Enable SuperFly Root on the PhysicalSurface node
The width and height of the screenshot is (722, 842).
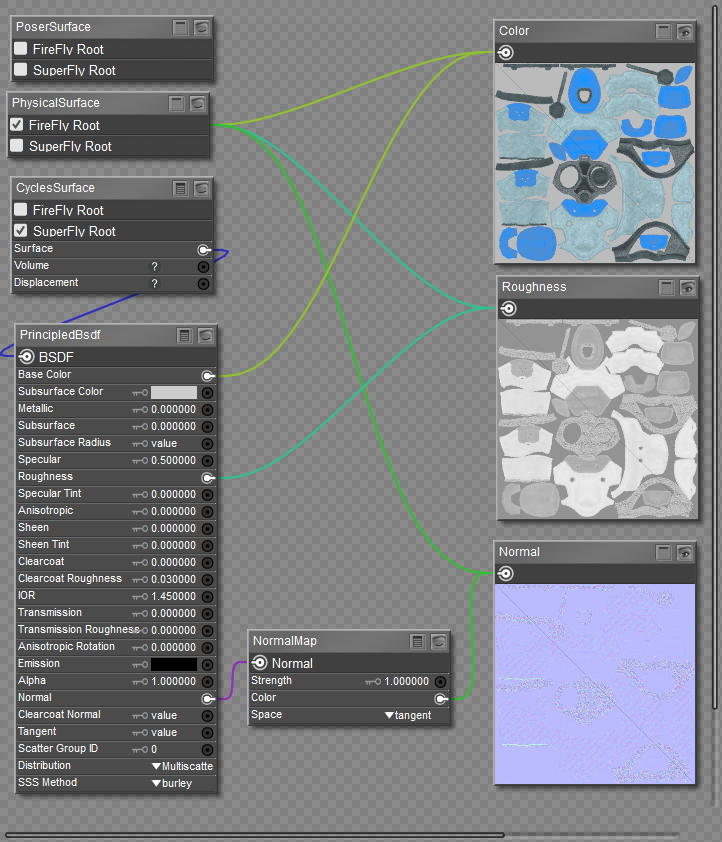[x=17, y=146]
